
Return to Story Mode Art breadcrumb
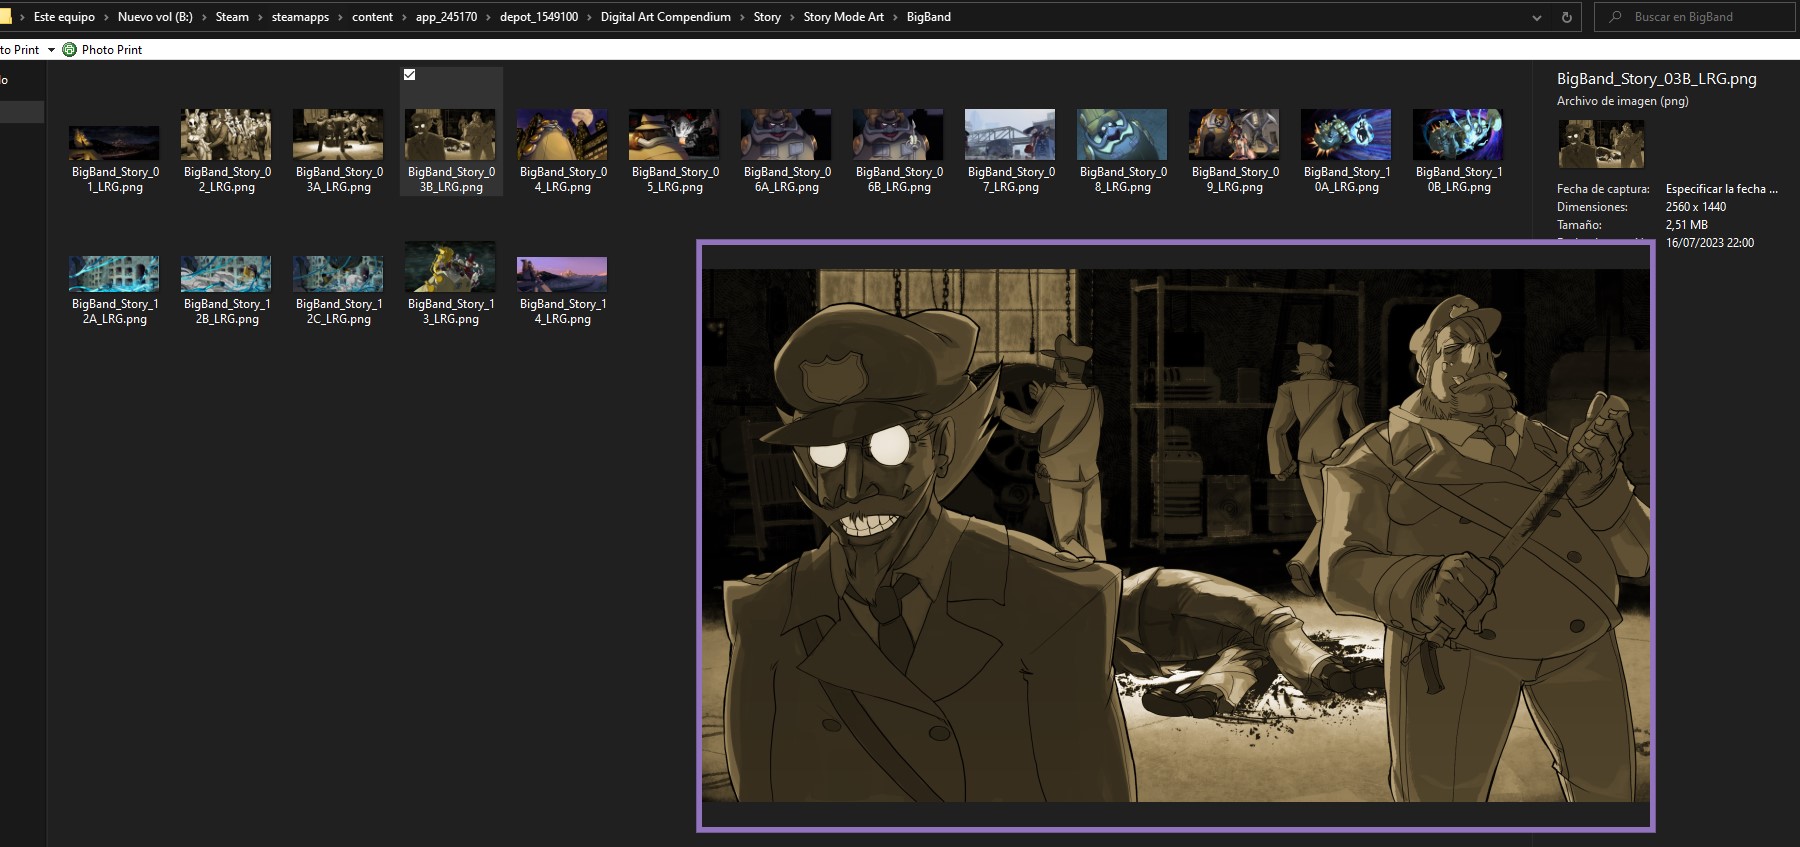844,17
